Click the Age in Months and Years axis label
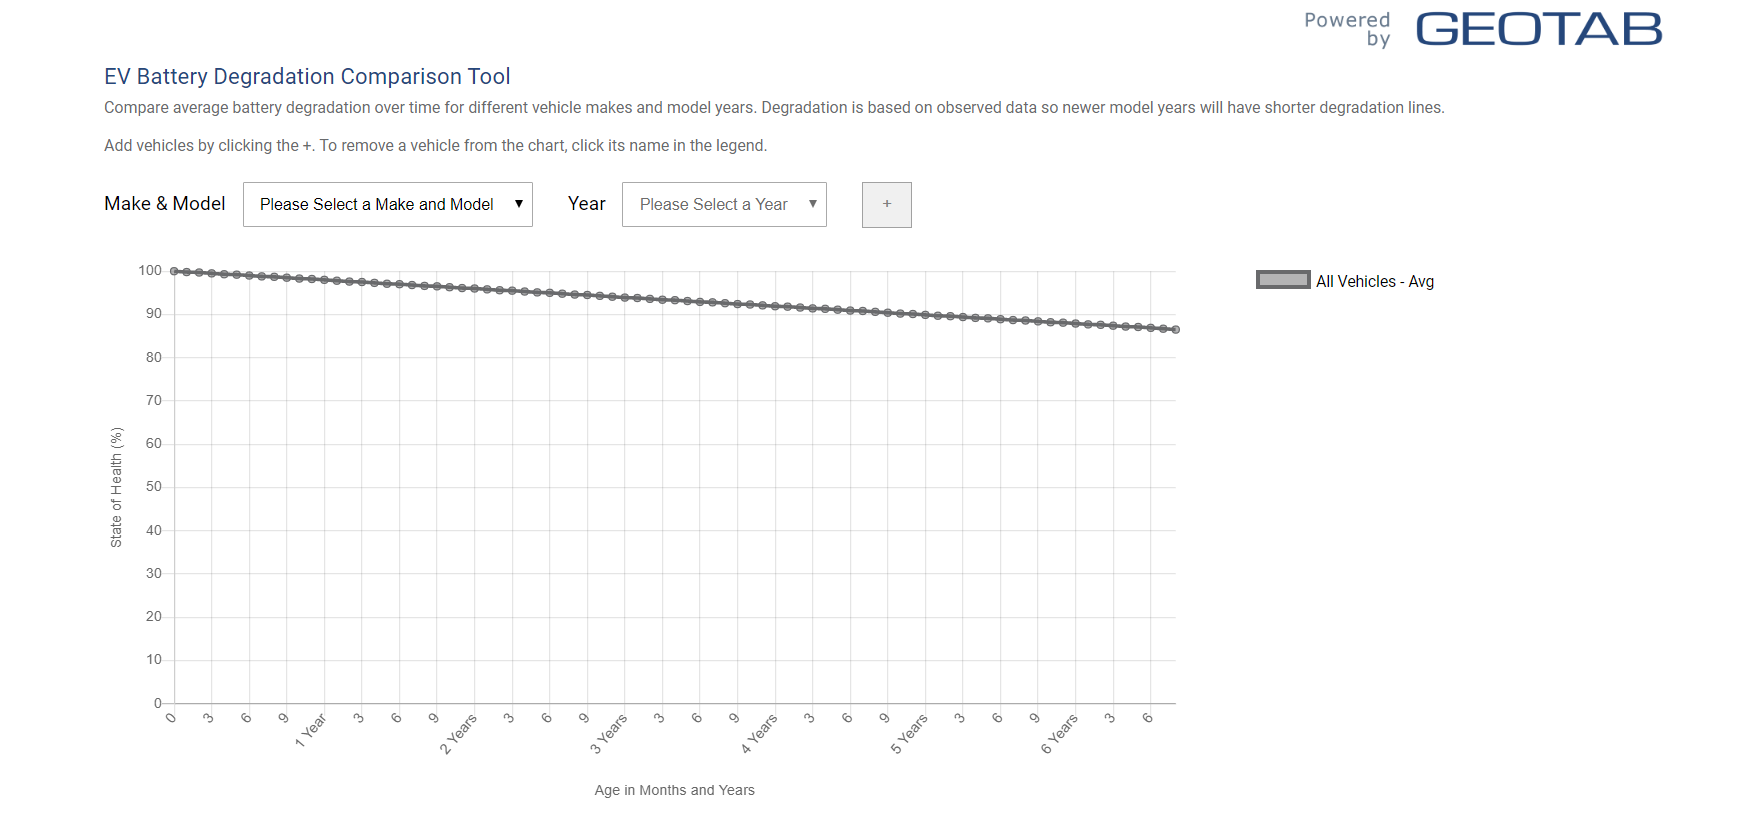This screenshot has height=818, width=1748. coord(674,790)
